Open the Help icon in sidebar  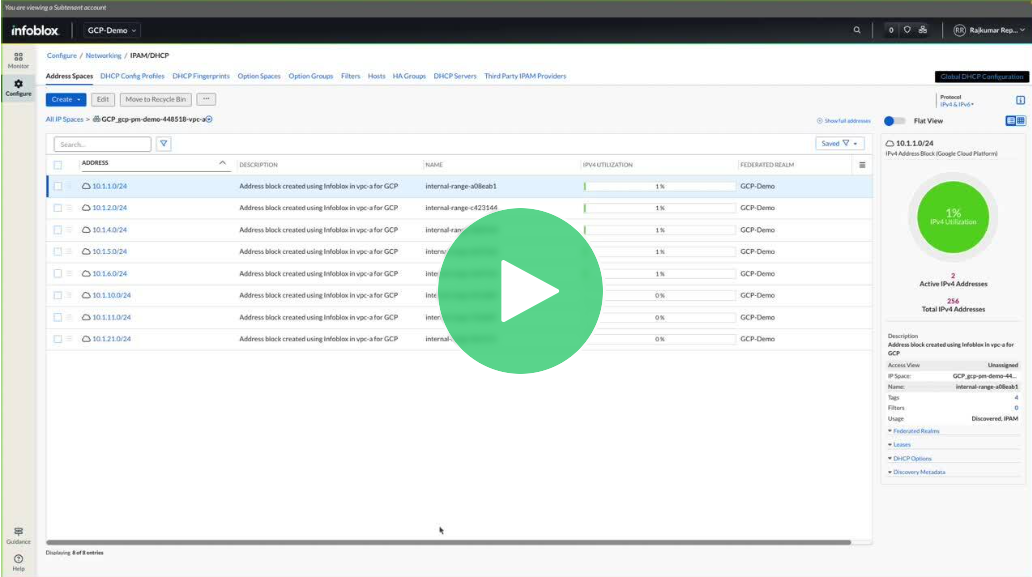click(x=18, y=560)
